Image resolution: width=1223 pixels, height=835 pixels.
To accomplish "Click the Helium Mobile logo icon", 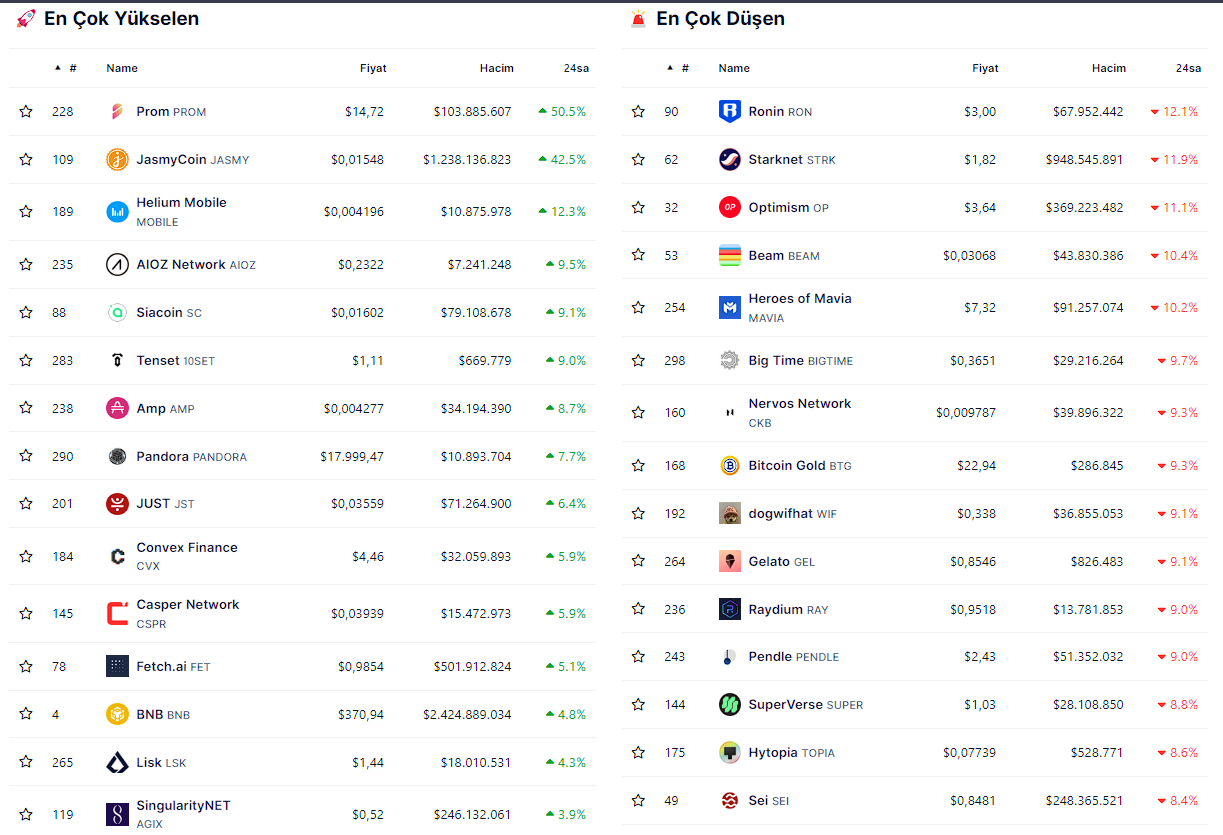I will coord(118,212).
